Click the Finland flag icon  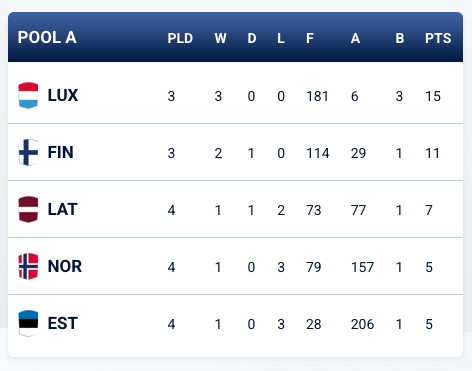(x=28, y=152)
